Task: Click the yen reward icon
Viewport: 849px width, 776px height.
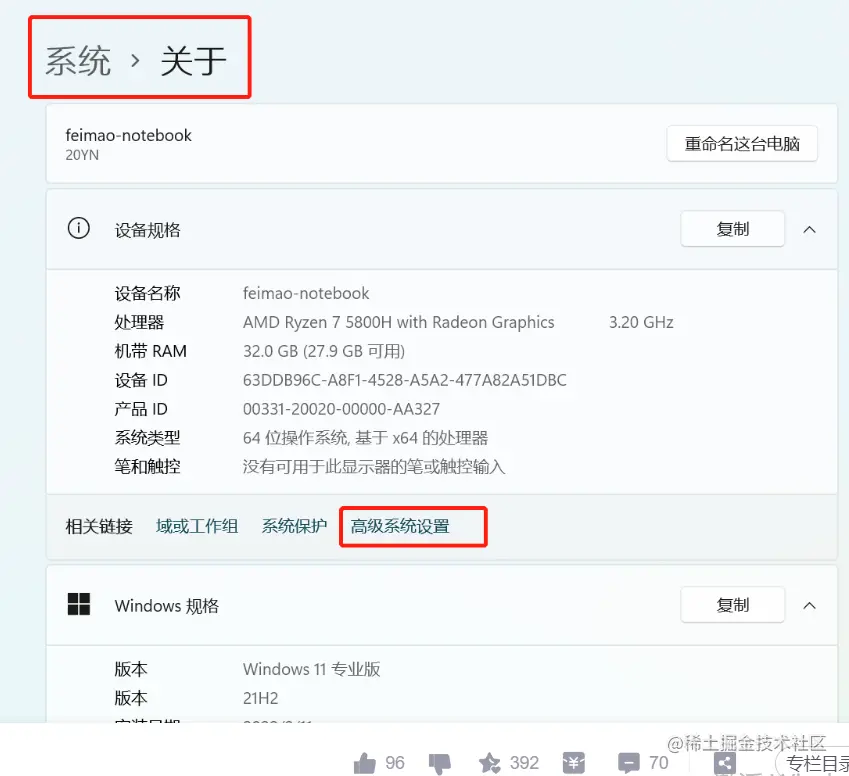Action: [x=573, y=763]
